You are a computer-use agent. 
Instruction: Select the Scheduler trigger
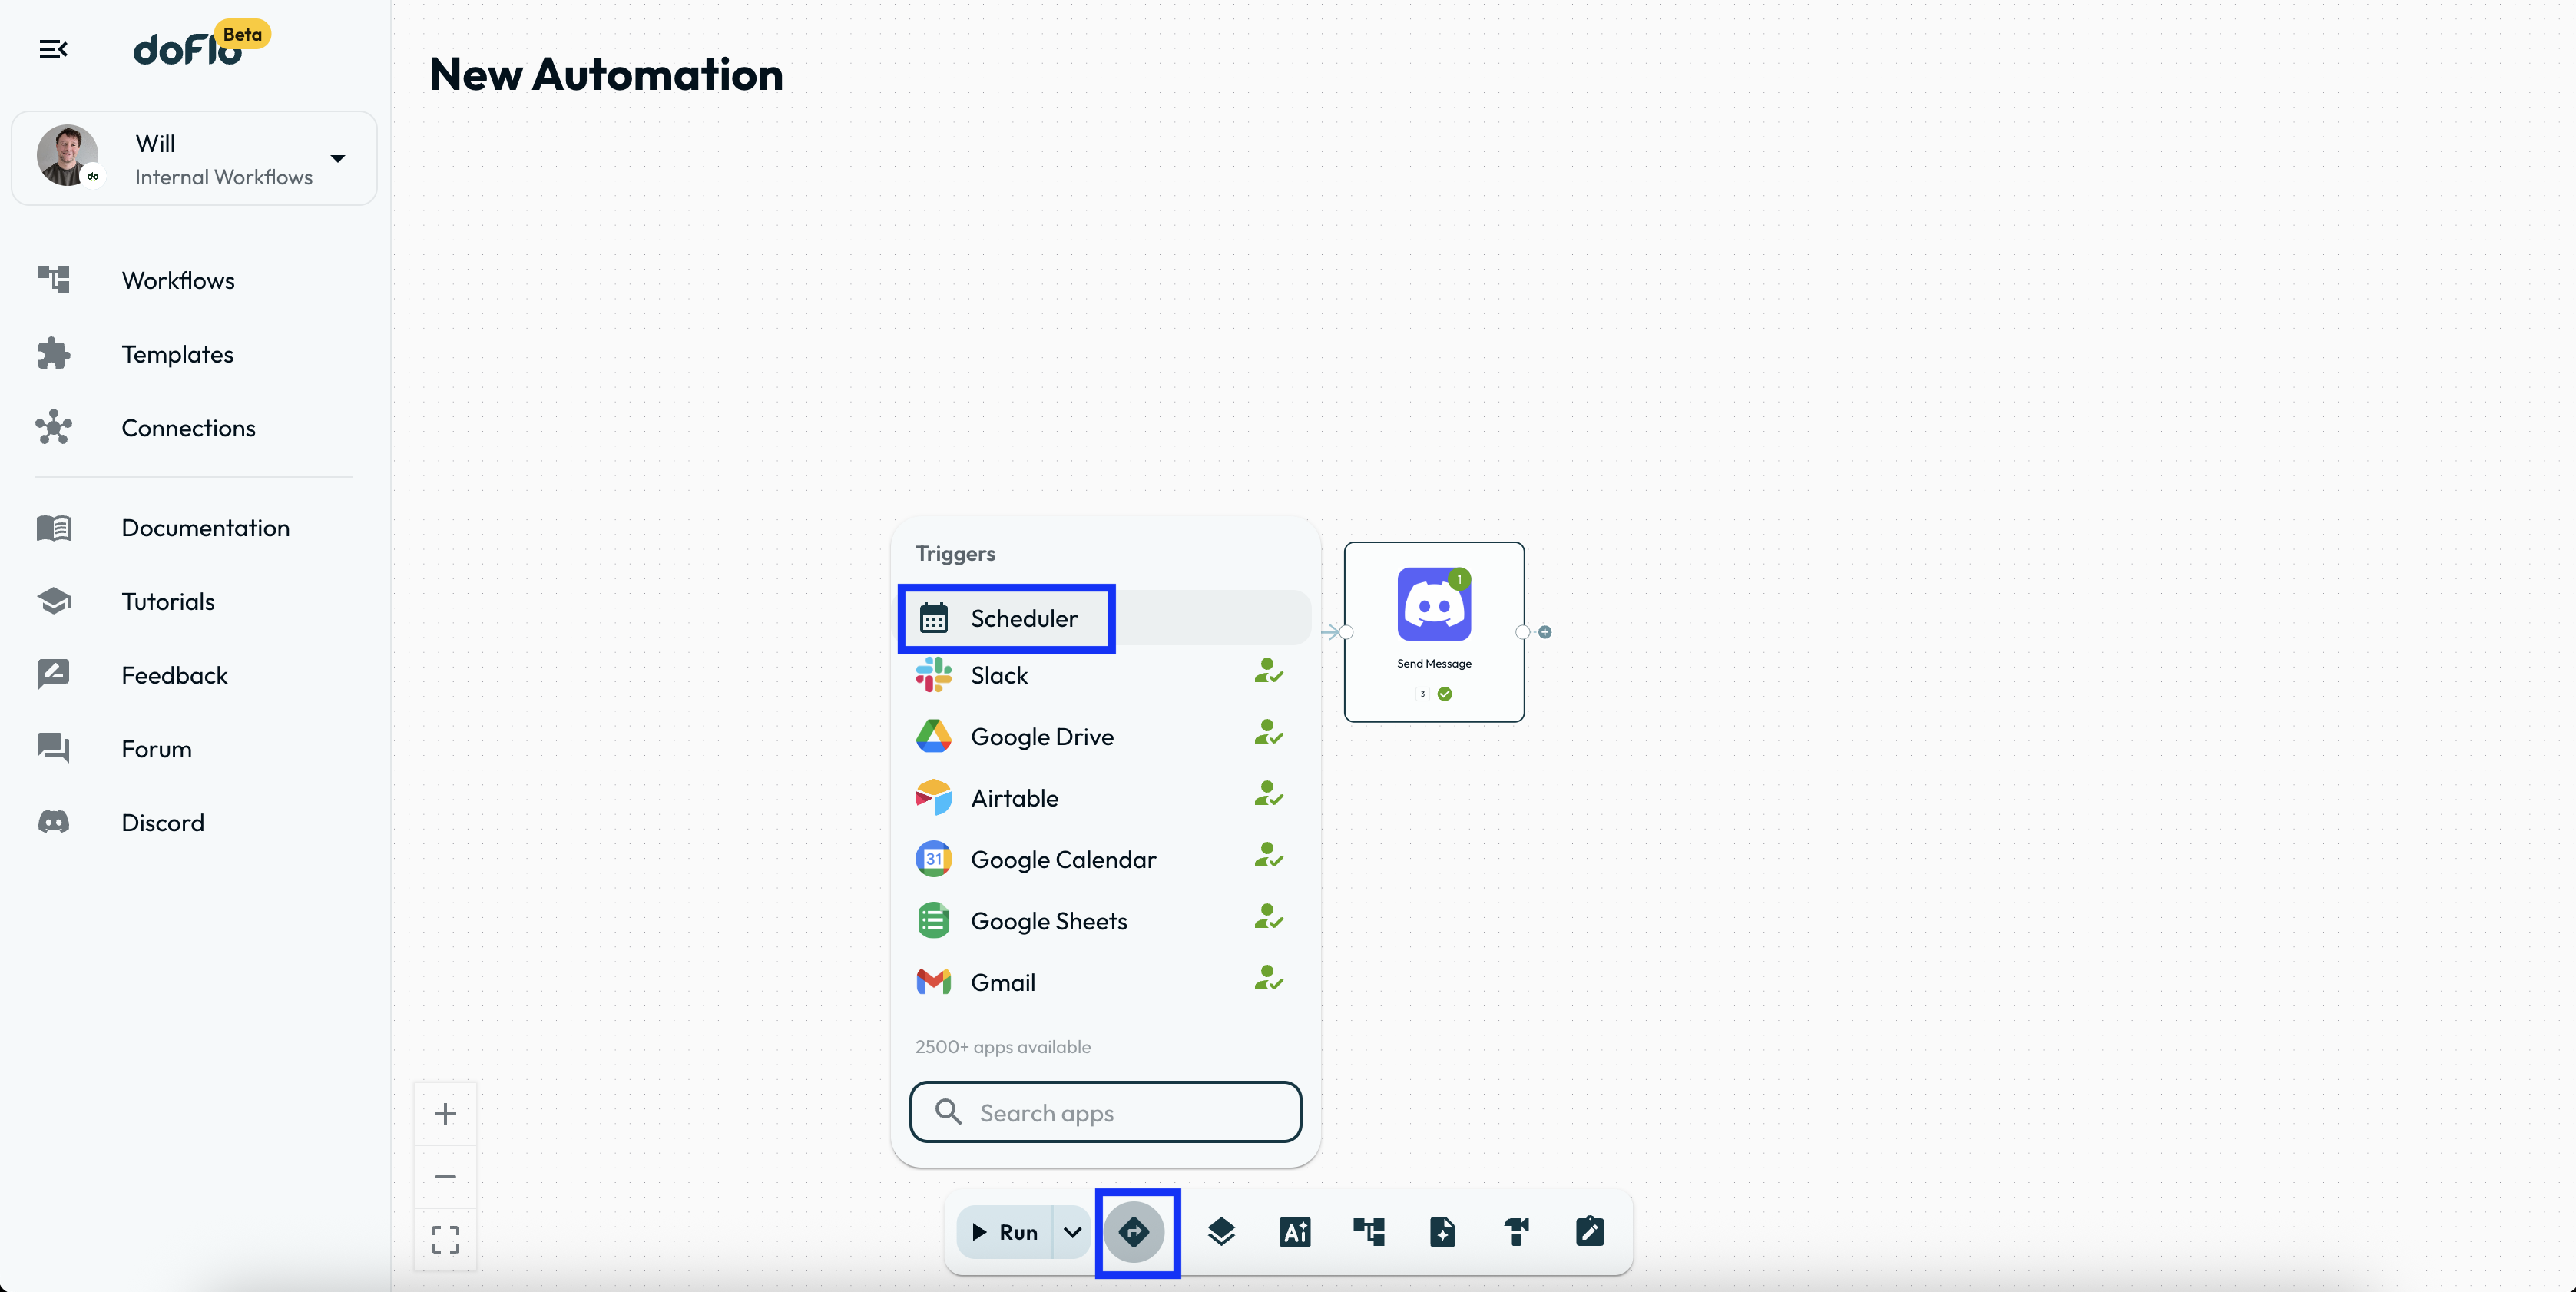pyautogui.click(x=1023, y=618)
